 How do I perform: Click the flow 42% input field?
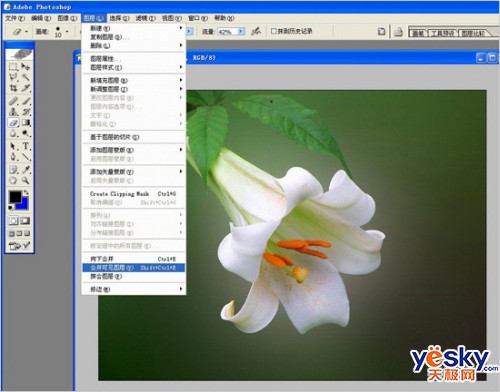(227, 32)
